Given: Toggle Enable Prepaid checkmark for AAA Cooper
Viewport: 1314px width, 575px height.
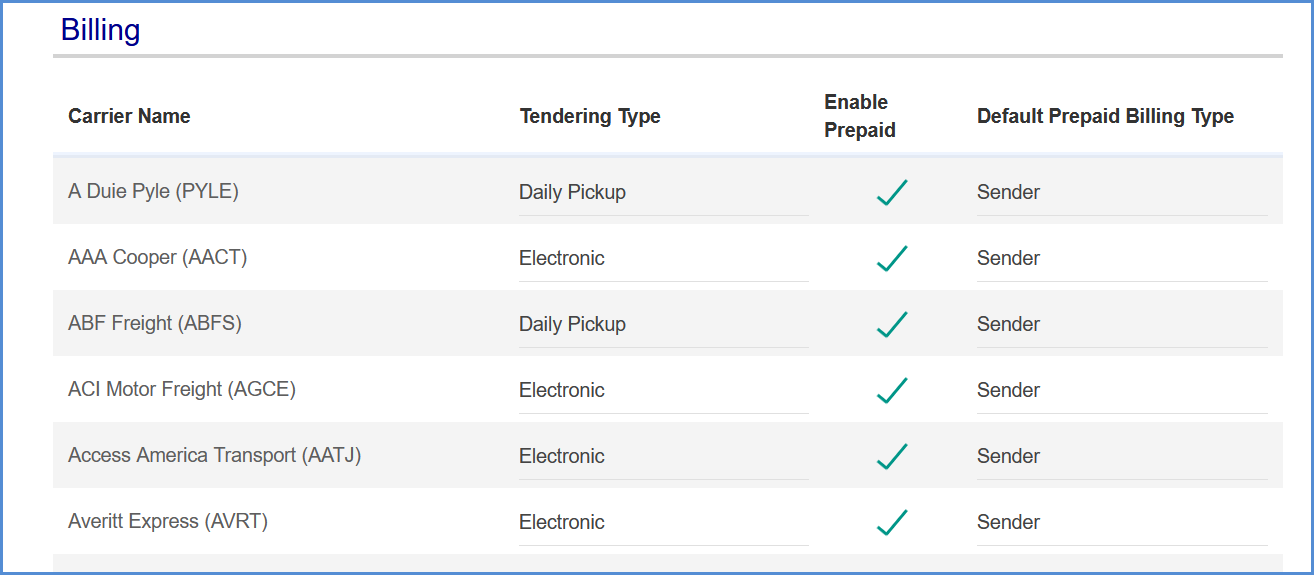Looking at the screenshot, I should pos(891,258).
